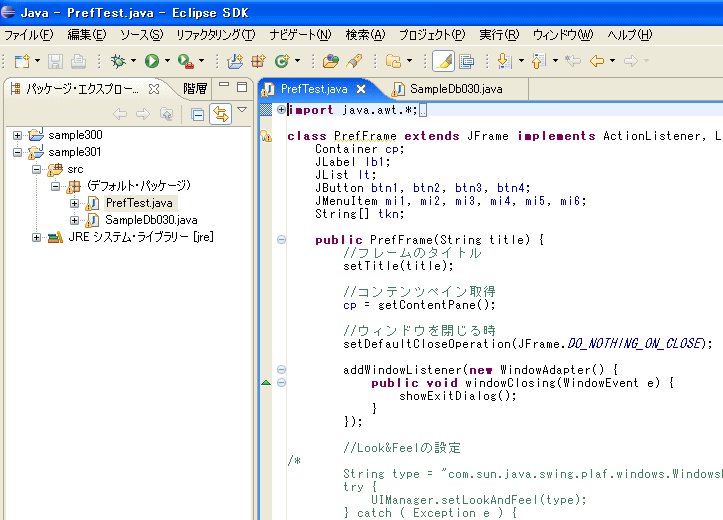
Task: Click the Back navigation arrow in main toolbar
Action: click(x=597, y=61)
